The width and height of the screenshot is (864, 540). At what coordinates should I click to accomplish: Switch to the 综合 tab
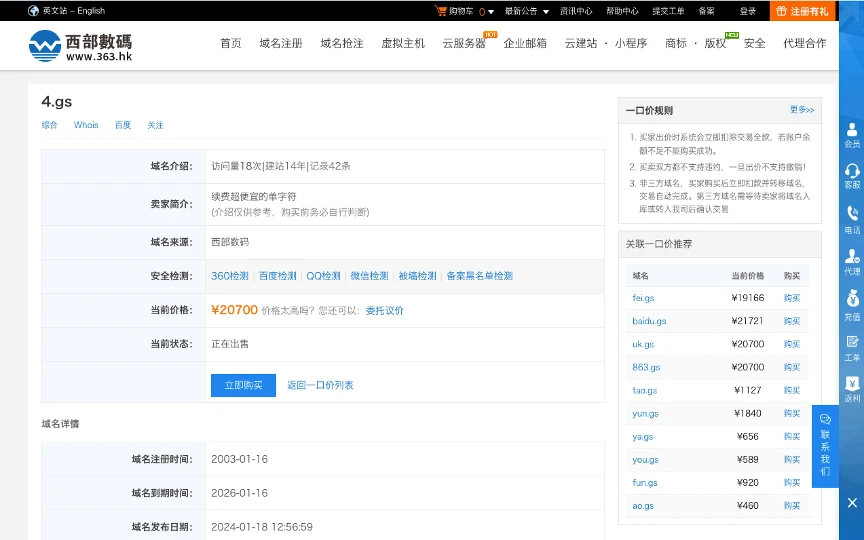[50, 125]
